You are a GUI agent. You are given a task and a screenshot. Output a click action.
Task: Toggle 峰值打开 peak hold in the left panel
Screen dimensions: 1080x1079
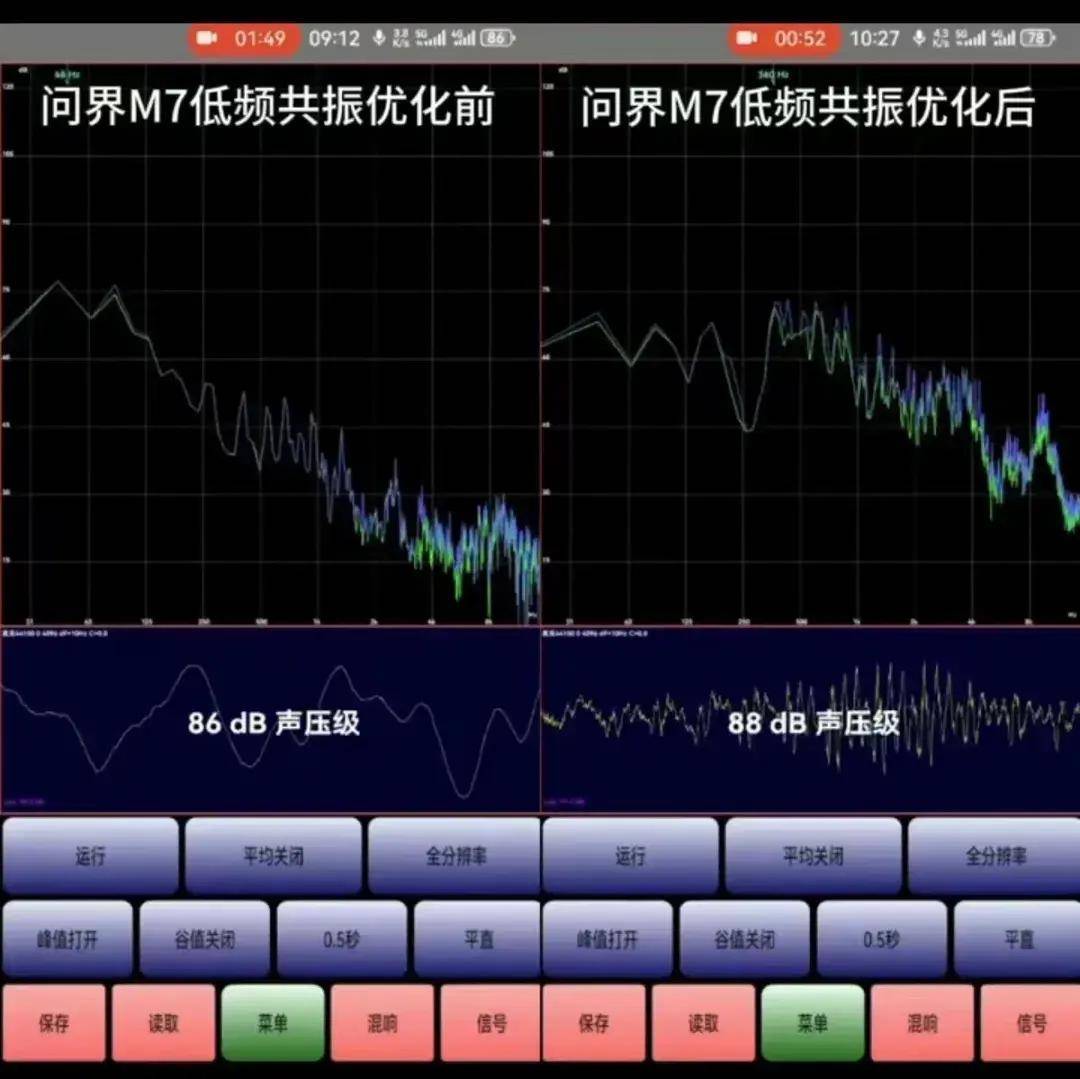68,939
